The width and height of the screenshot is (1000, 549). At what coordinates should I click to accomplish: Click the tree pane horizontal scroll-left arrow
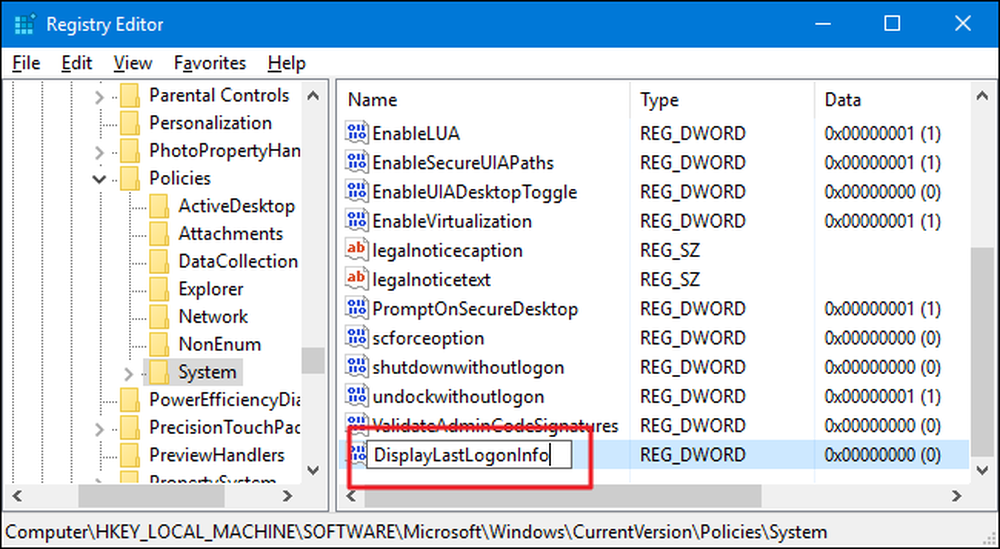point(17,495)
